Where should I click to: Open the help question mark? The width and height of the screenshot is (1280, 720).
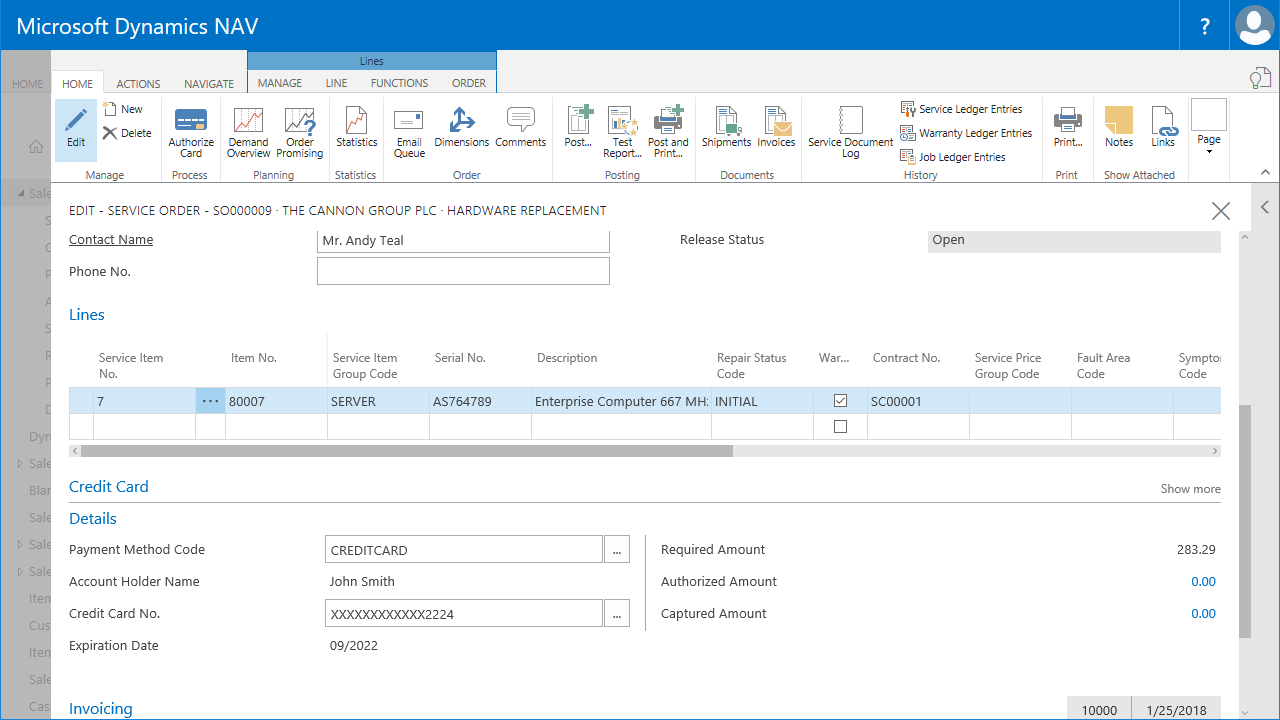pos(1206,26)
